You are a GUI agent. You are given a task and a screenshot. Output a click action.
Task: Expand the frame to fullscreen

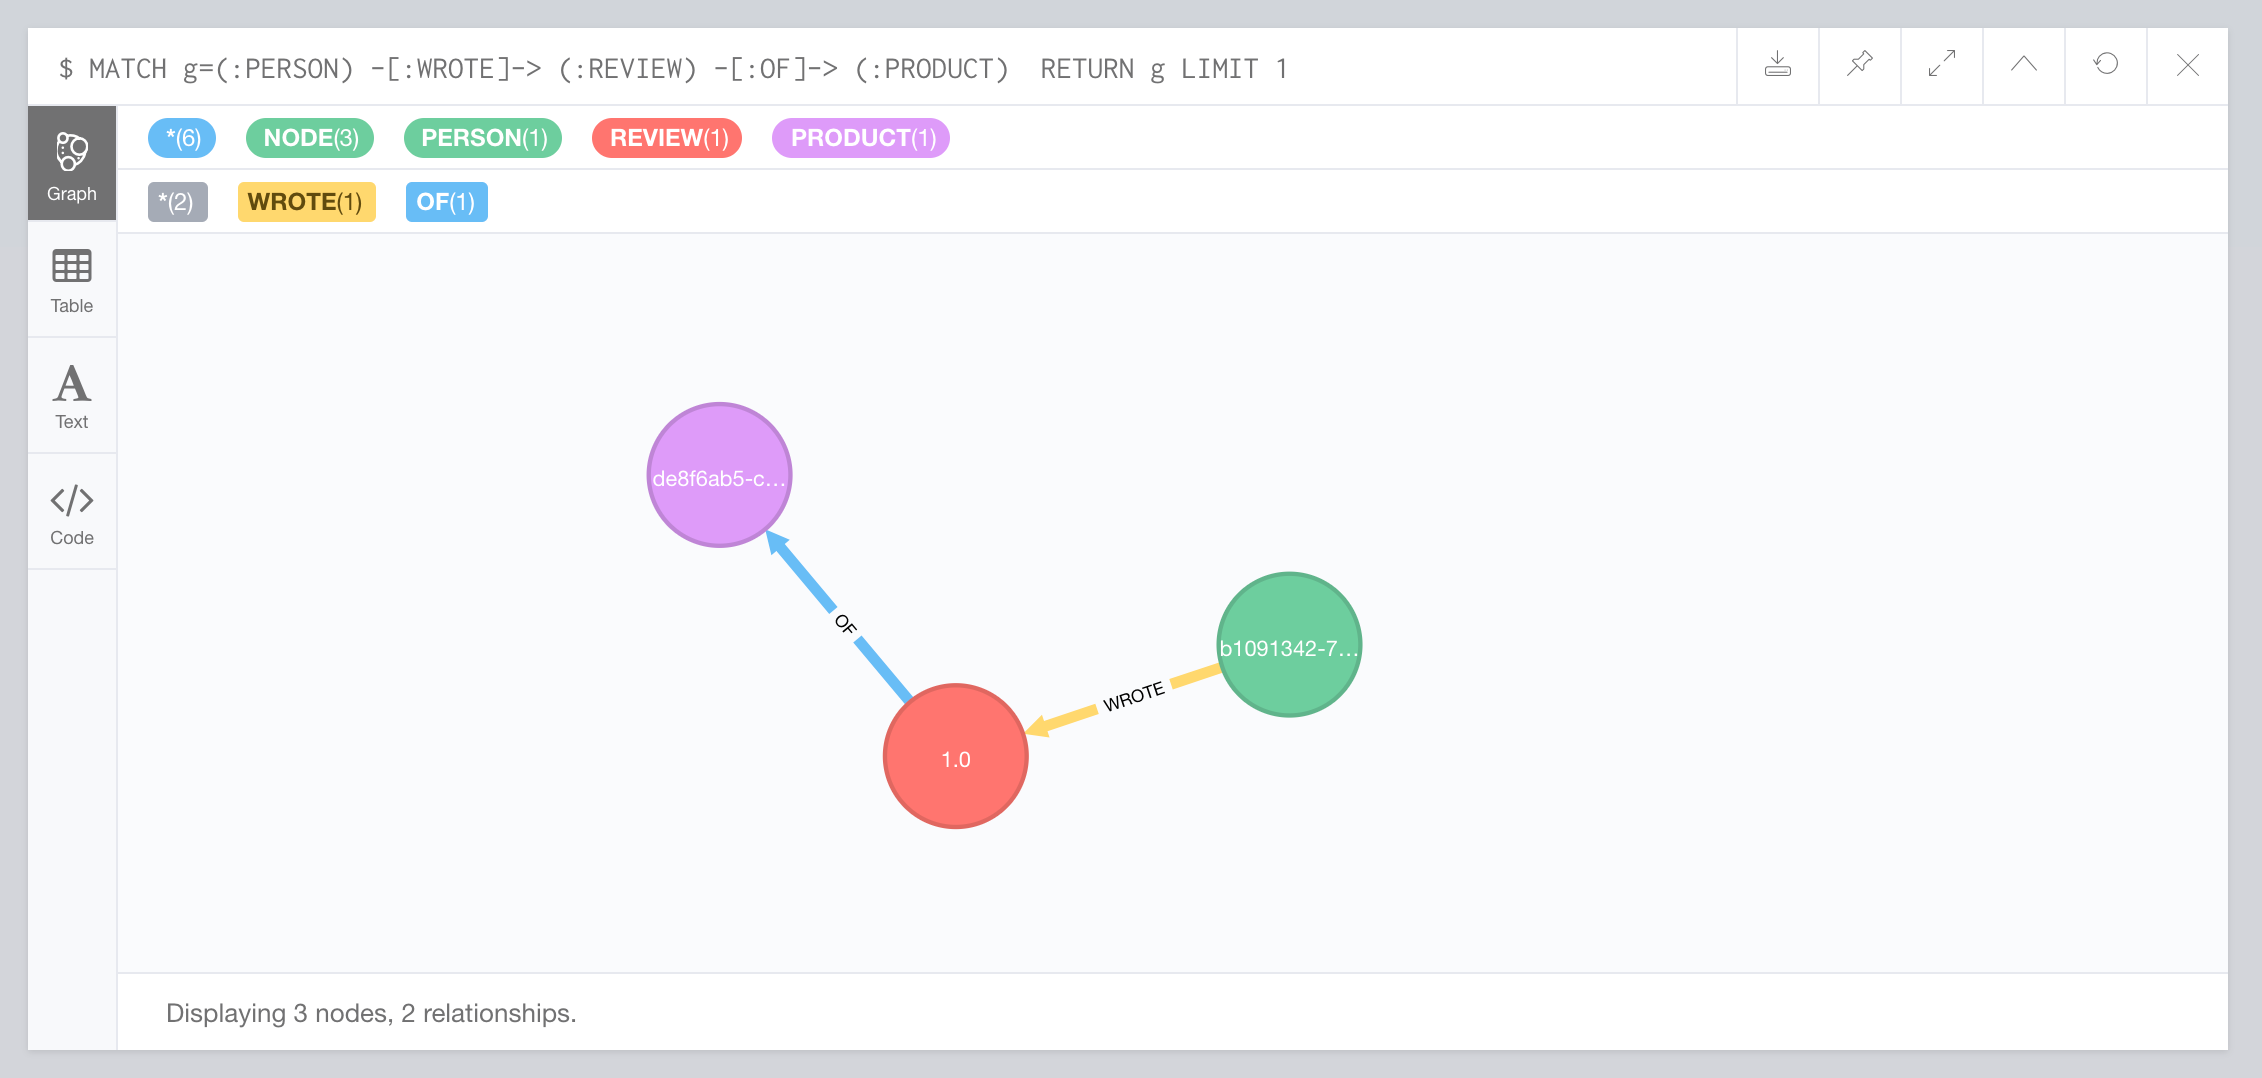pos(1942,65)
